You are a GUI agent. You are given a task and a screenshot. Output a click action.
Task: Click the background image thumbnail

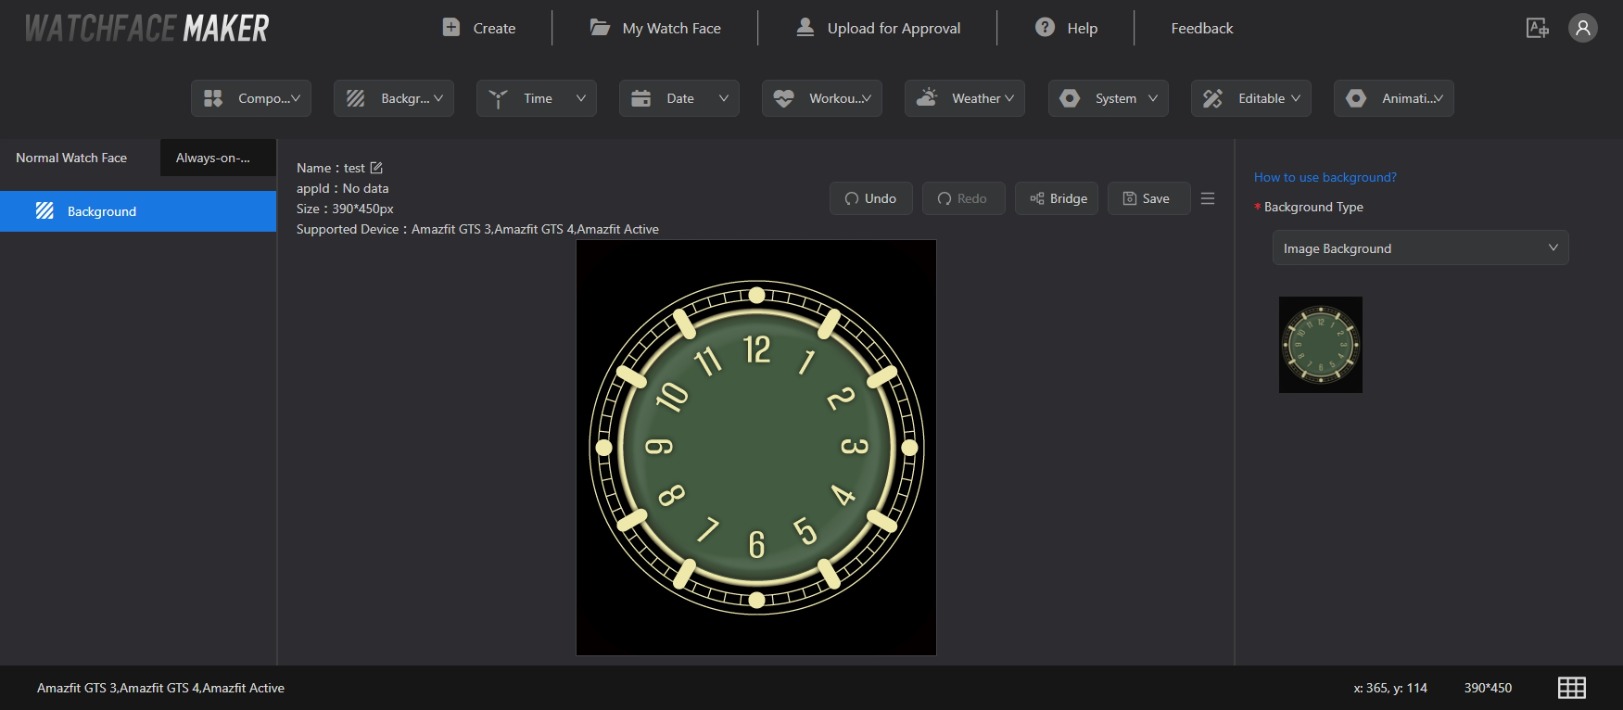(1320, 344)
